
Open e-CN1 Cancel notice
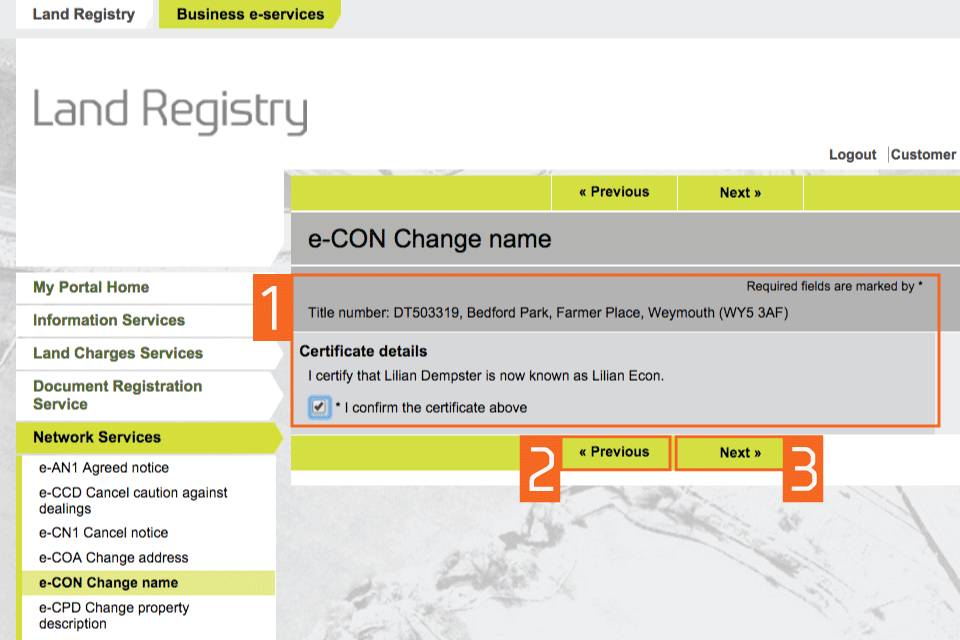(103, 533)
